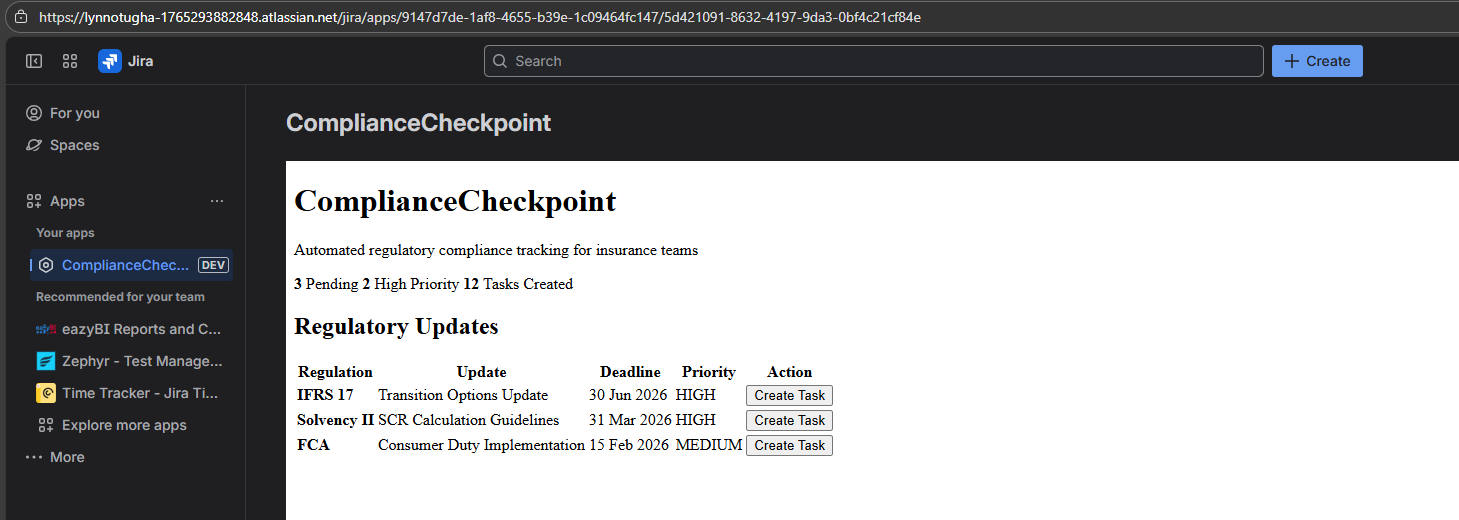Collapse the sidebar with the panel icon

click(x=34, y=61)
